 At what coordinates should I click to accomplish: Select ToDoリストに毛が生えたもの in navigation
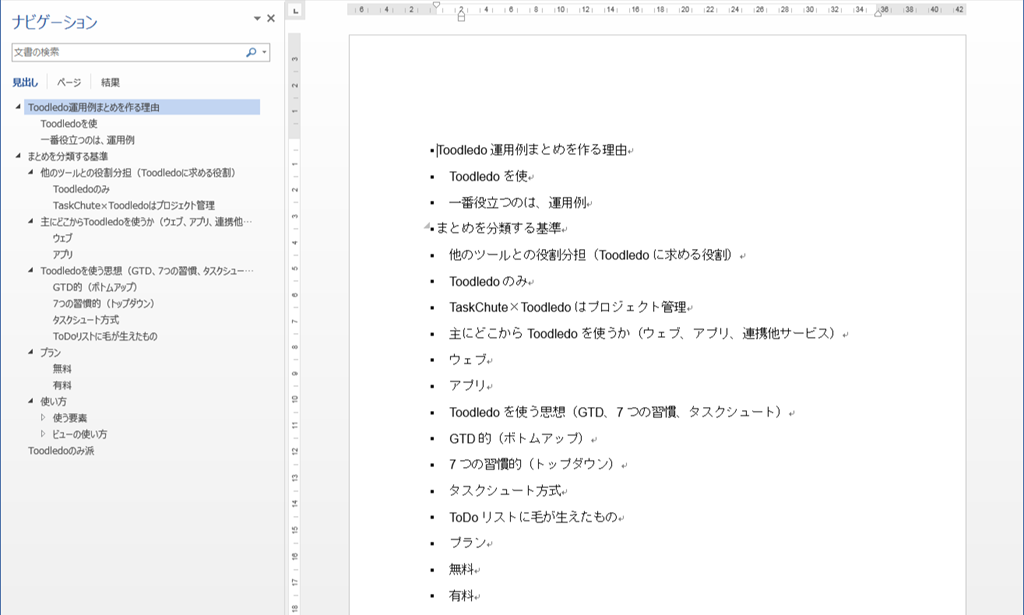104,336
